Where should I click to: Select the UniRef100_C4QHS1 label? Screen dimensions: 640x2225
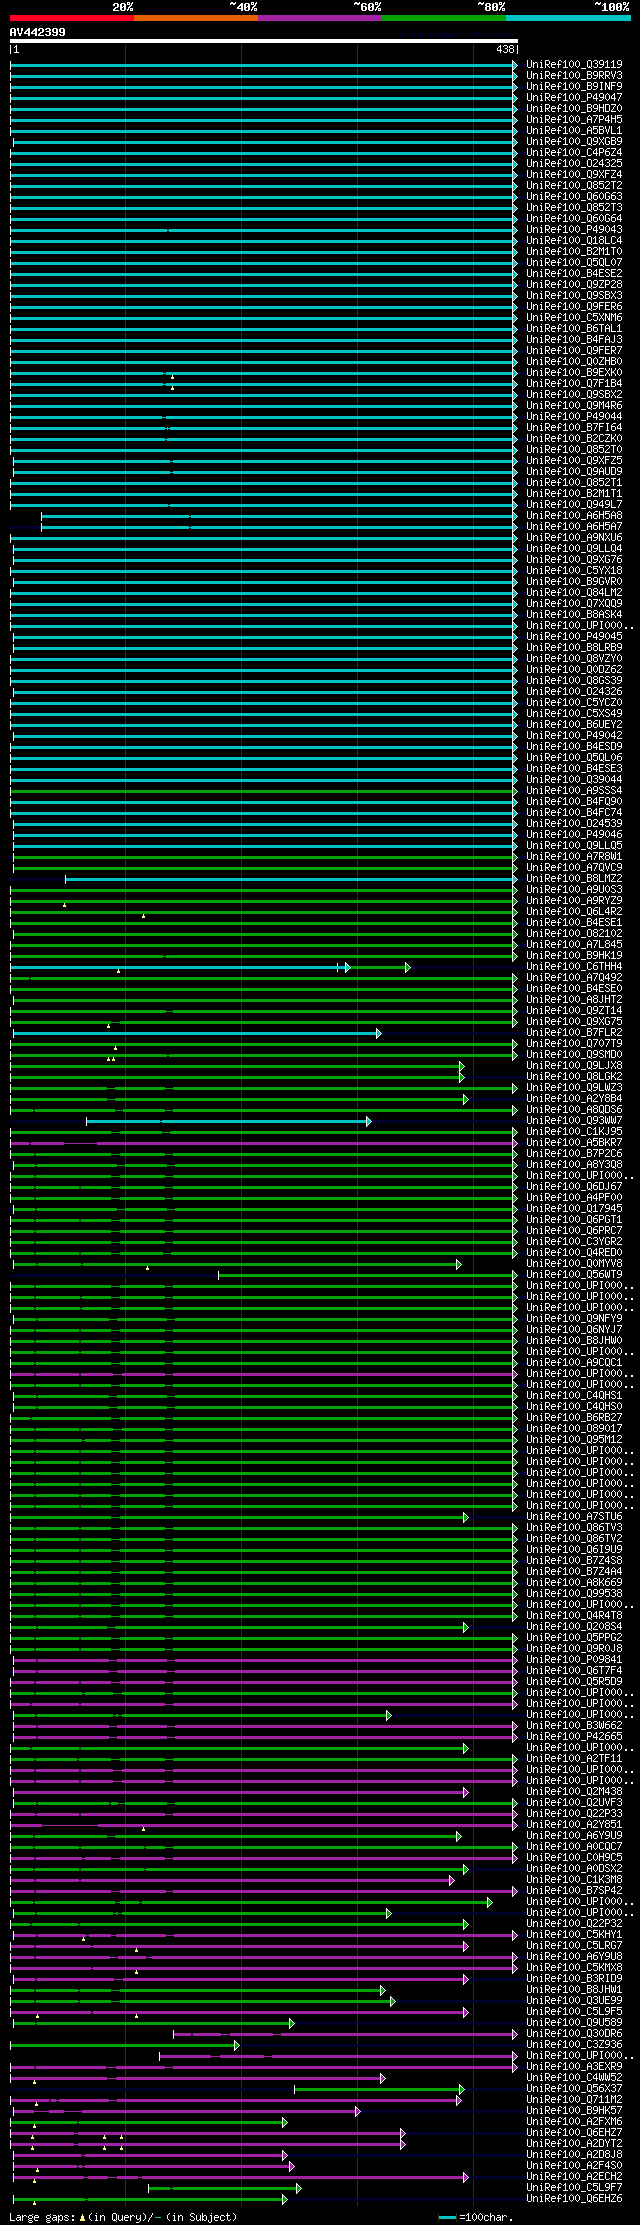click(x=574, y=1396)
